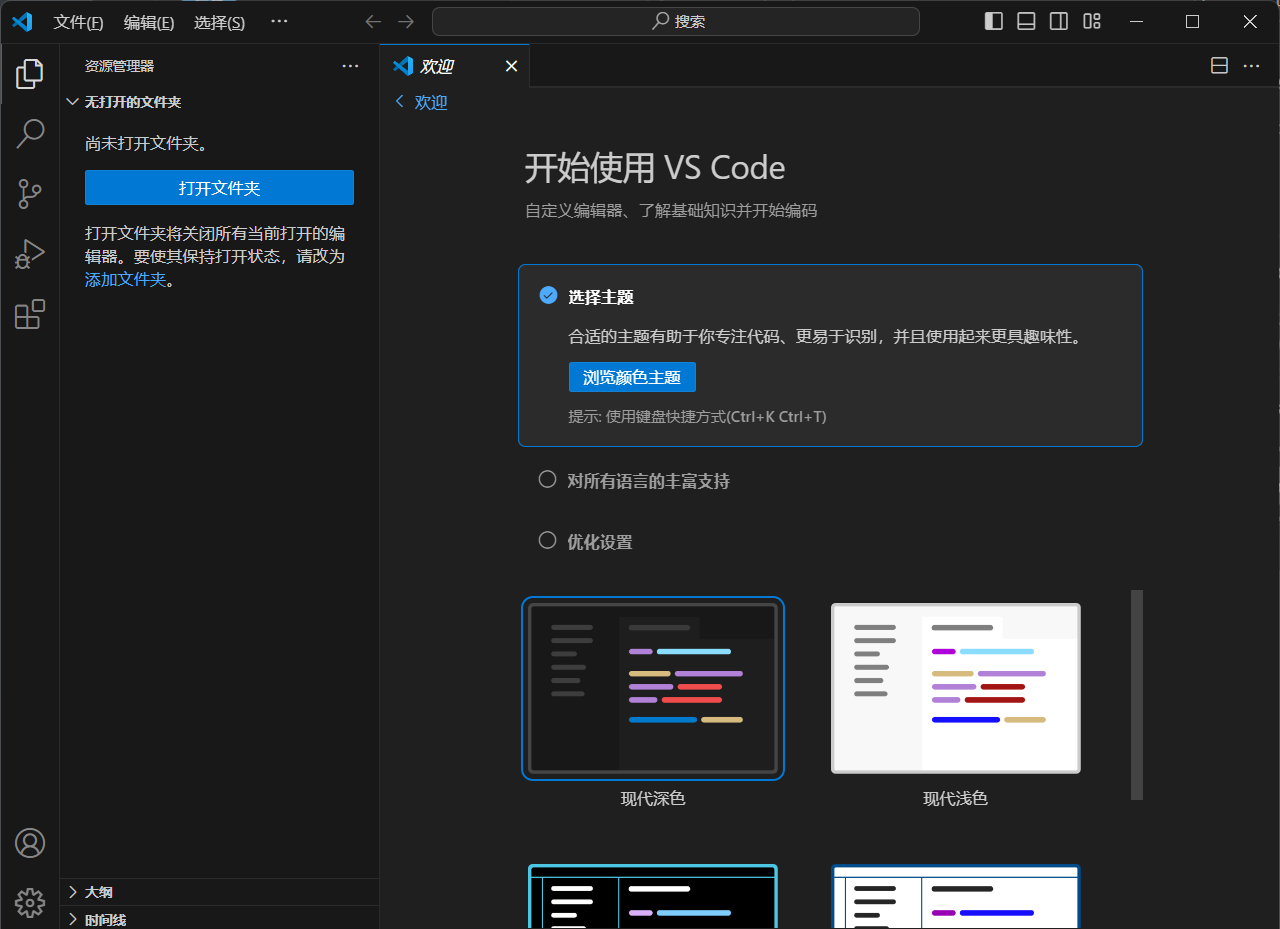Toggle the secondary side bar layout icon
Image resolution: width=1280 pixels, height=929 pixels.
tap(1059, 22)
